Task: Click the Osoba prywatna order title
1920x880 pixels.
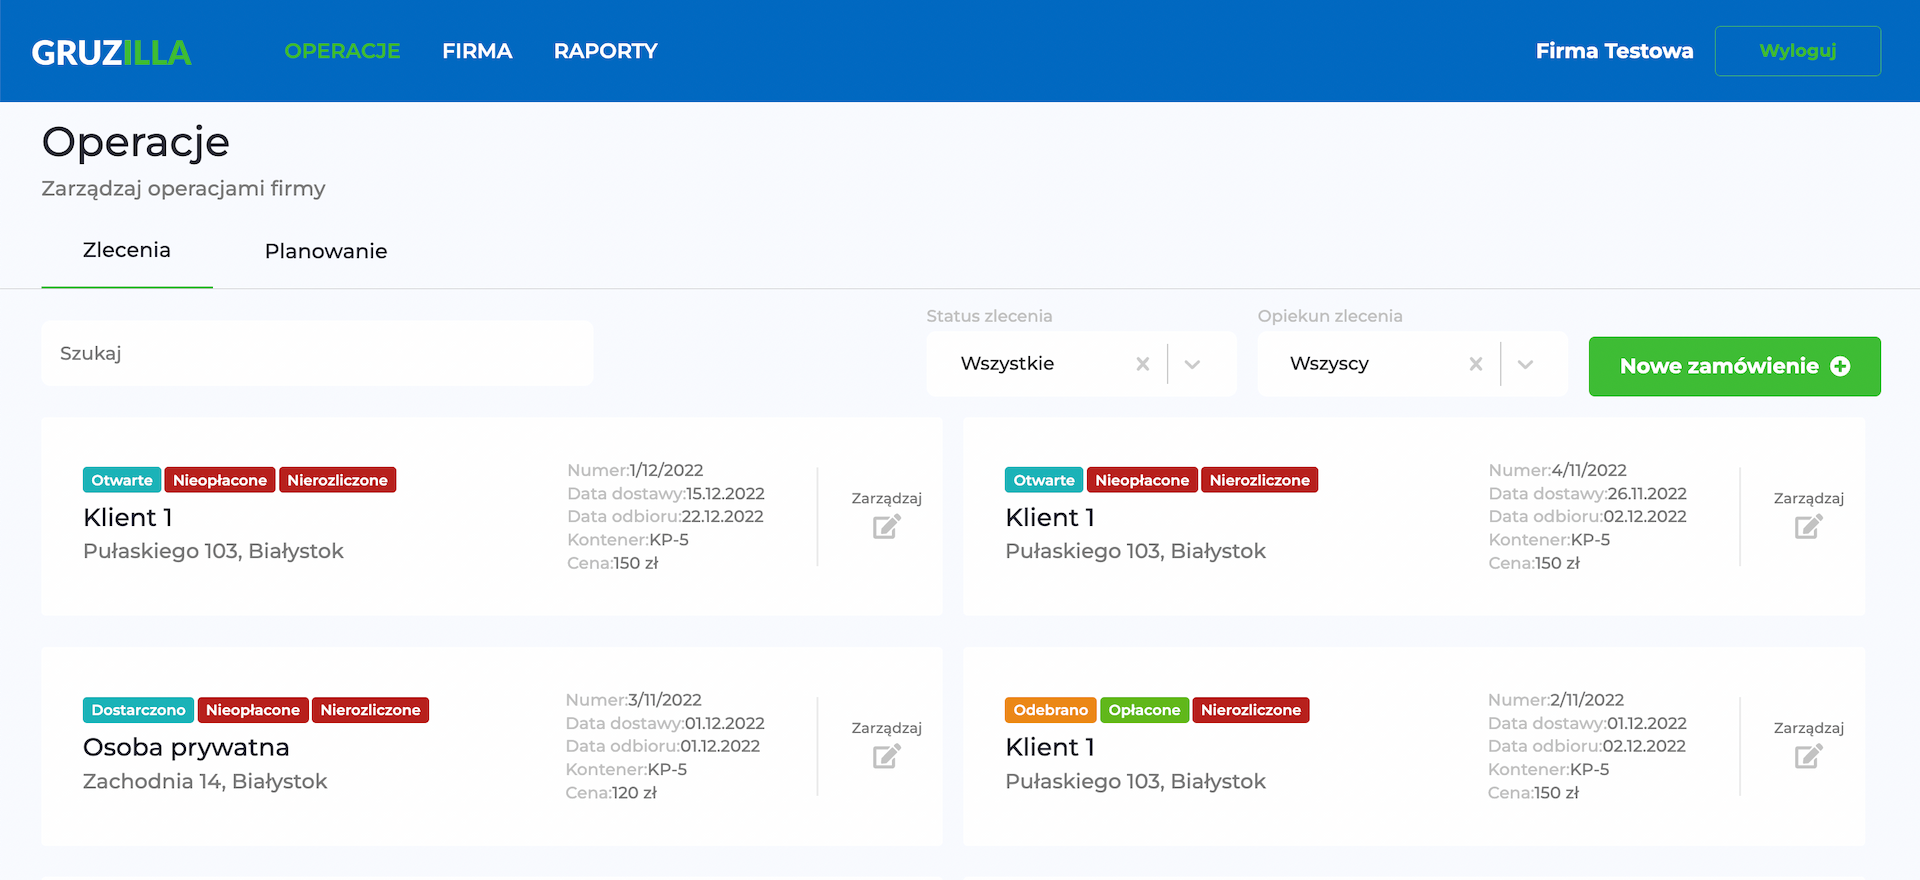Action: [186, 747]
